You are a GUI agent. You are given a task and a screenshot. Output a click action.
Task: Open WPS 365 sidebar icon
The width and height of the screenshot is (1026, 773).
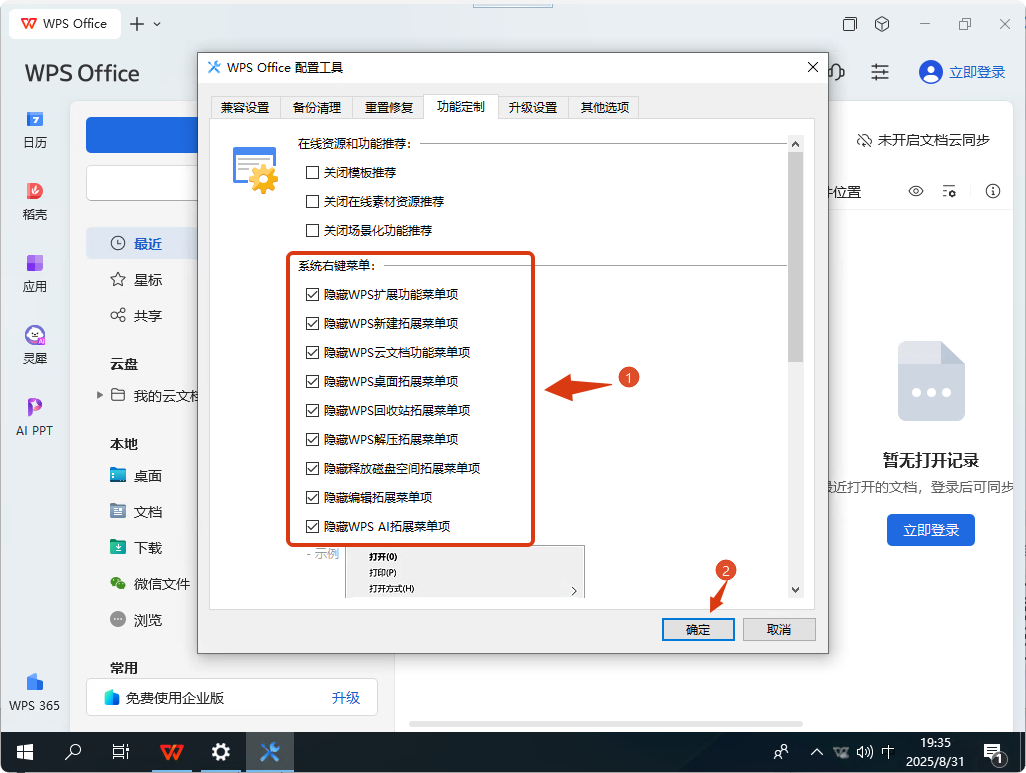pos(35,692)
